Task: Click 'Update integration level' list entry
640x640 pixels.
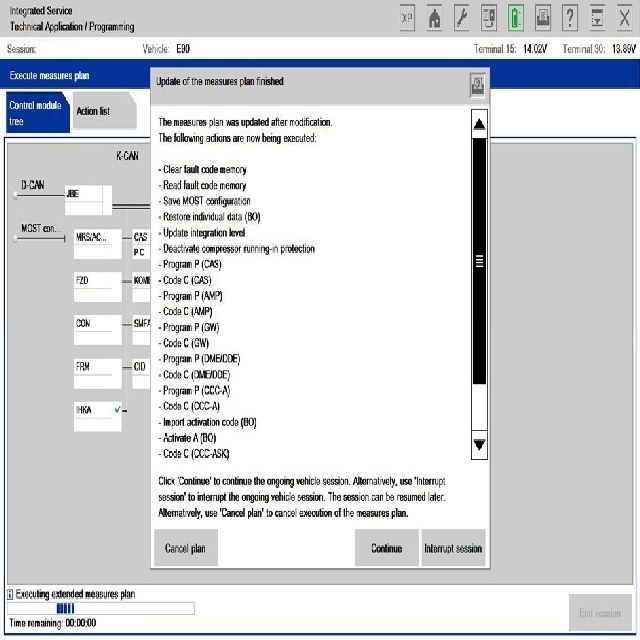Action: tap(202, 233)
